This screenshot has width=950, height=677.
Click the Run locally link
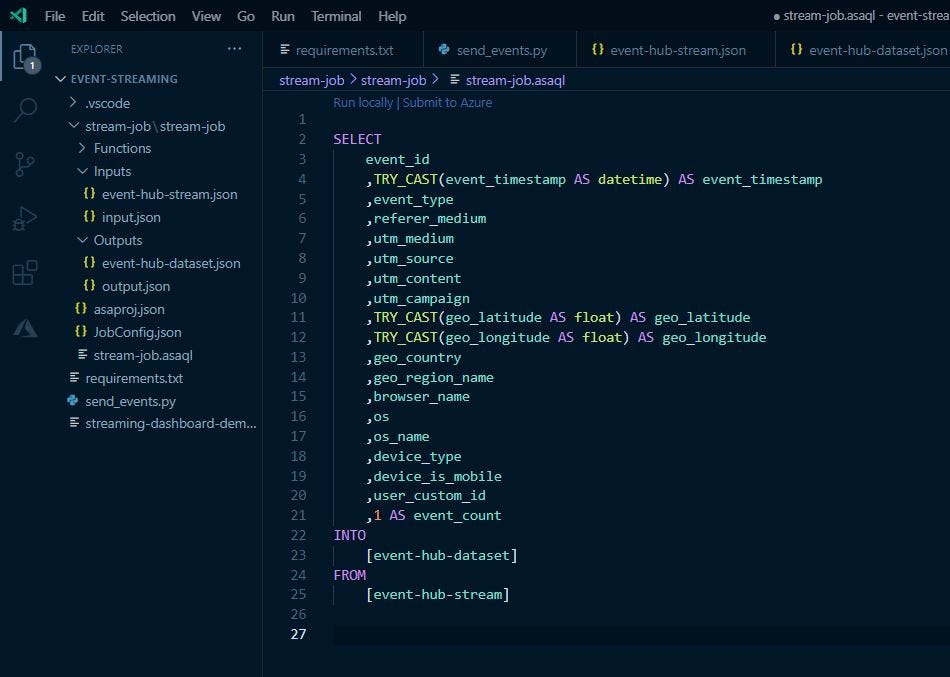363,103
